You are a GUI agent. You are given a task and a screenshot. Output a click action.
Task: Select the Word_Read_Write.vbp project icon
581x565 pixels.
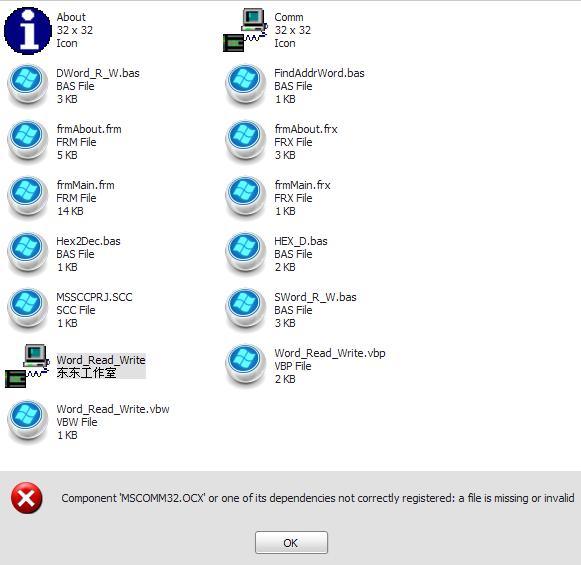pyautogui.click(x=246, y=365)
